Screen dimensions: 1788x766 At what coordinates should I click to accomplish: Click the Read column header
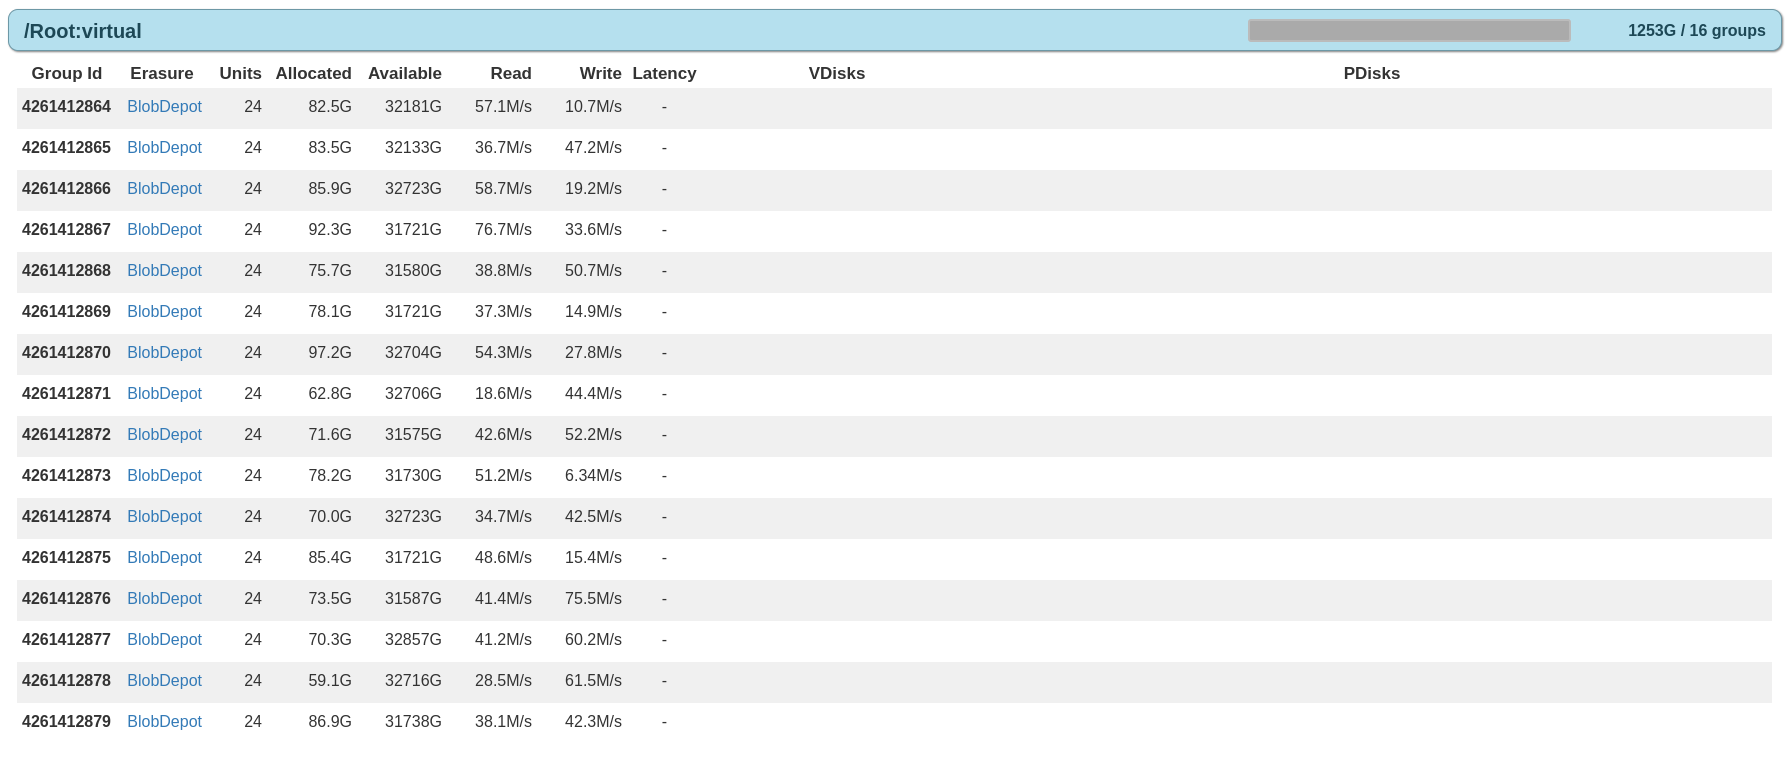tap(510, 74)
